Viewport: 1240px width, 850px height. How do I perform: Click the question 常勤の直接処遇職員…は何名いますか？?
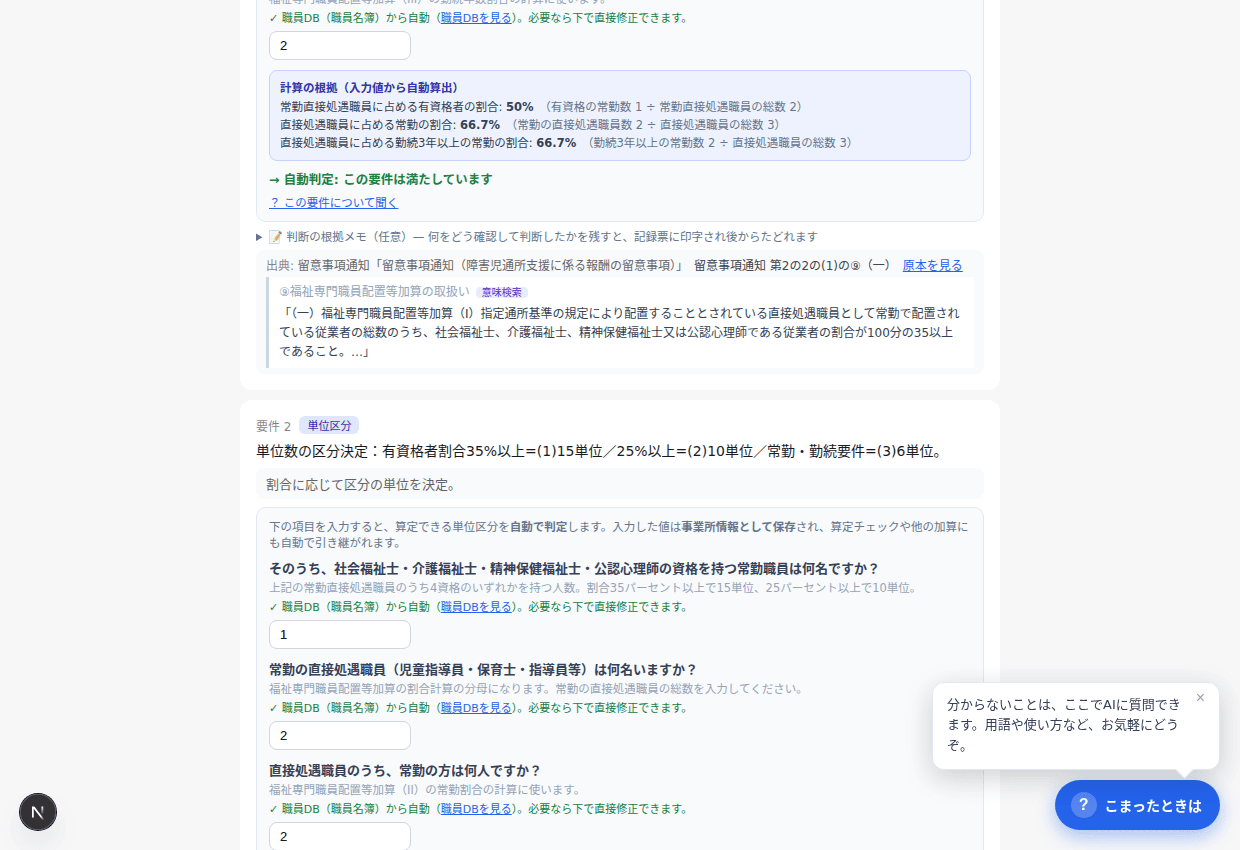[x=483, y=669]
